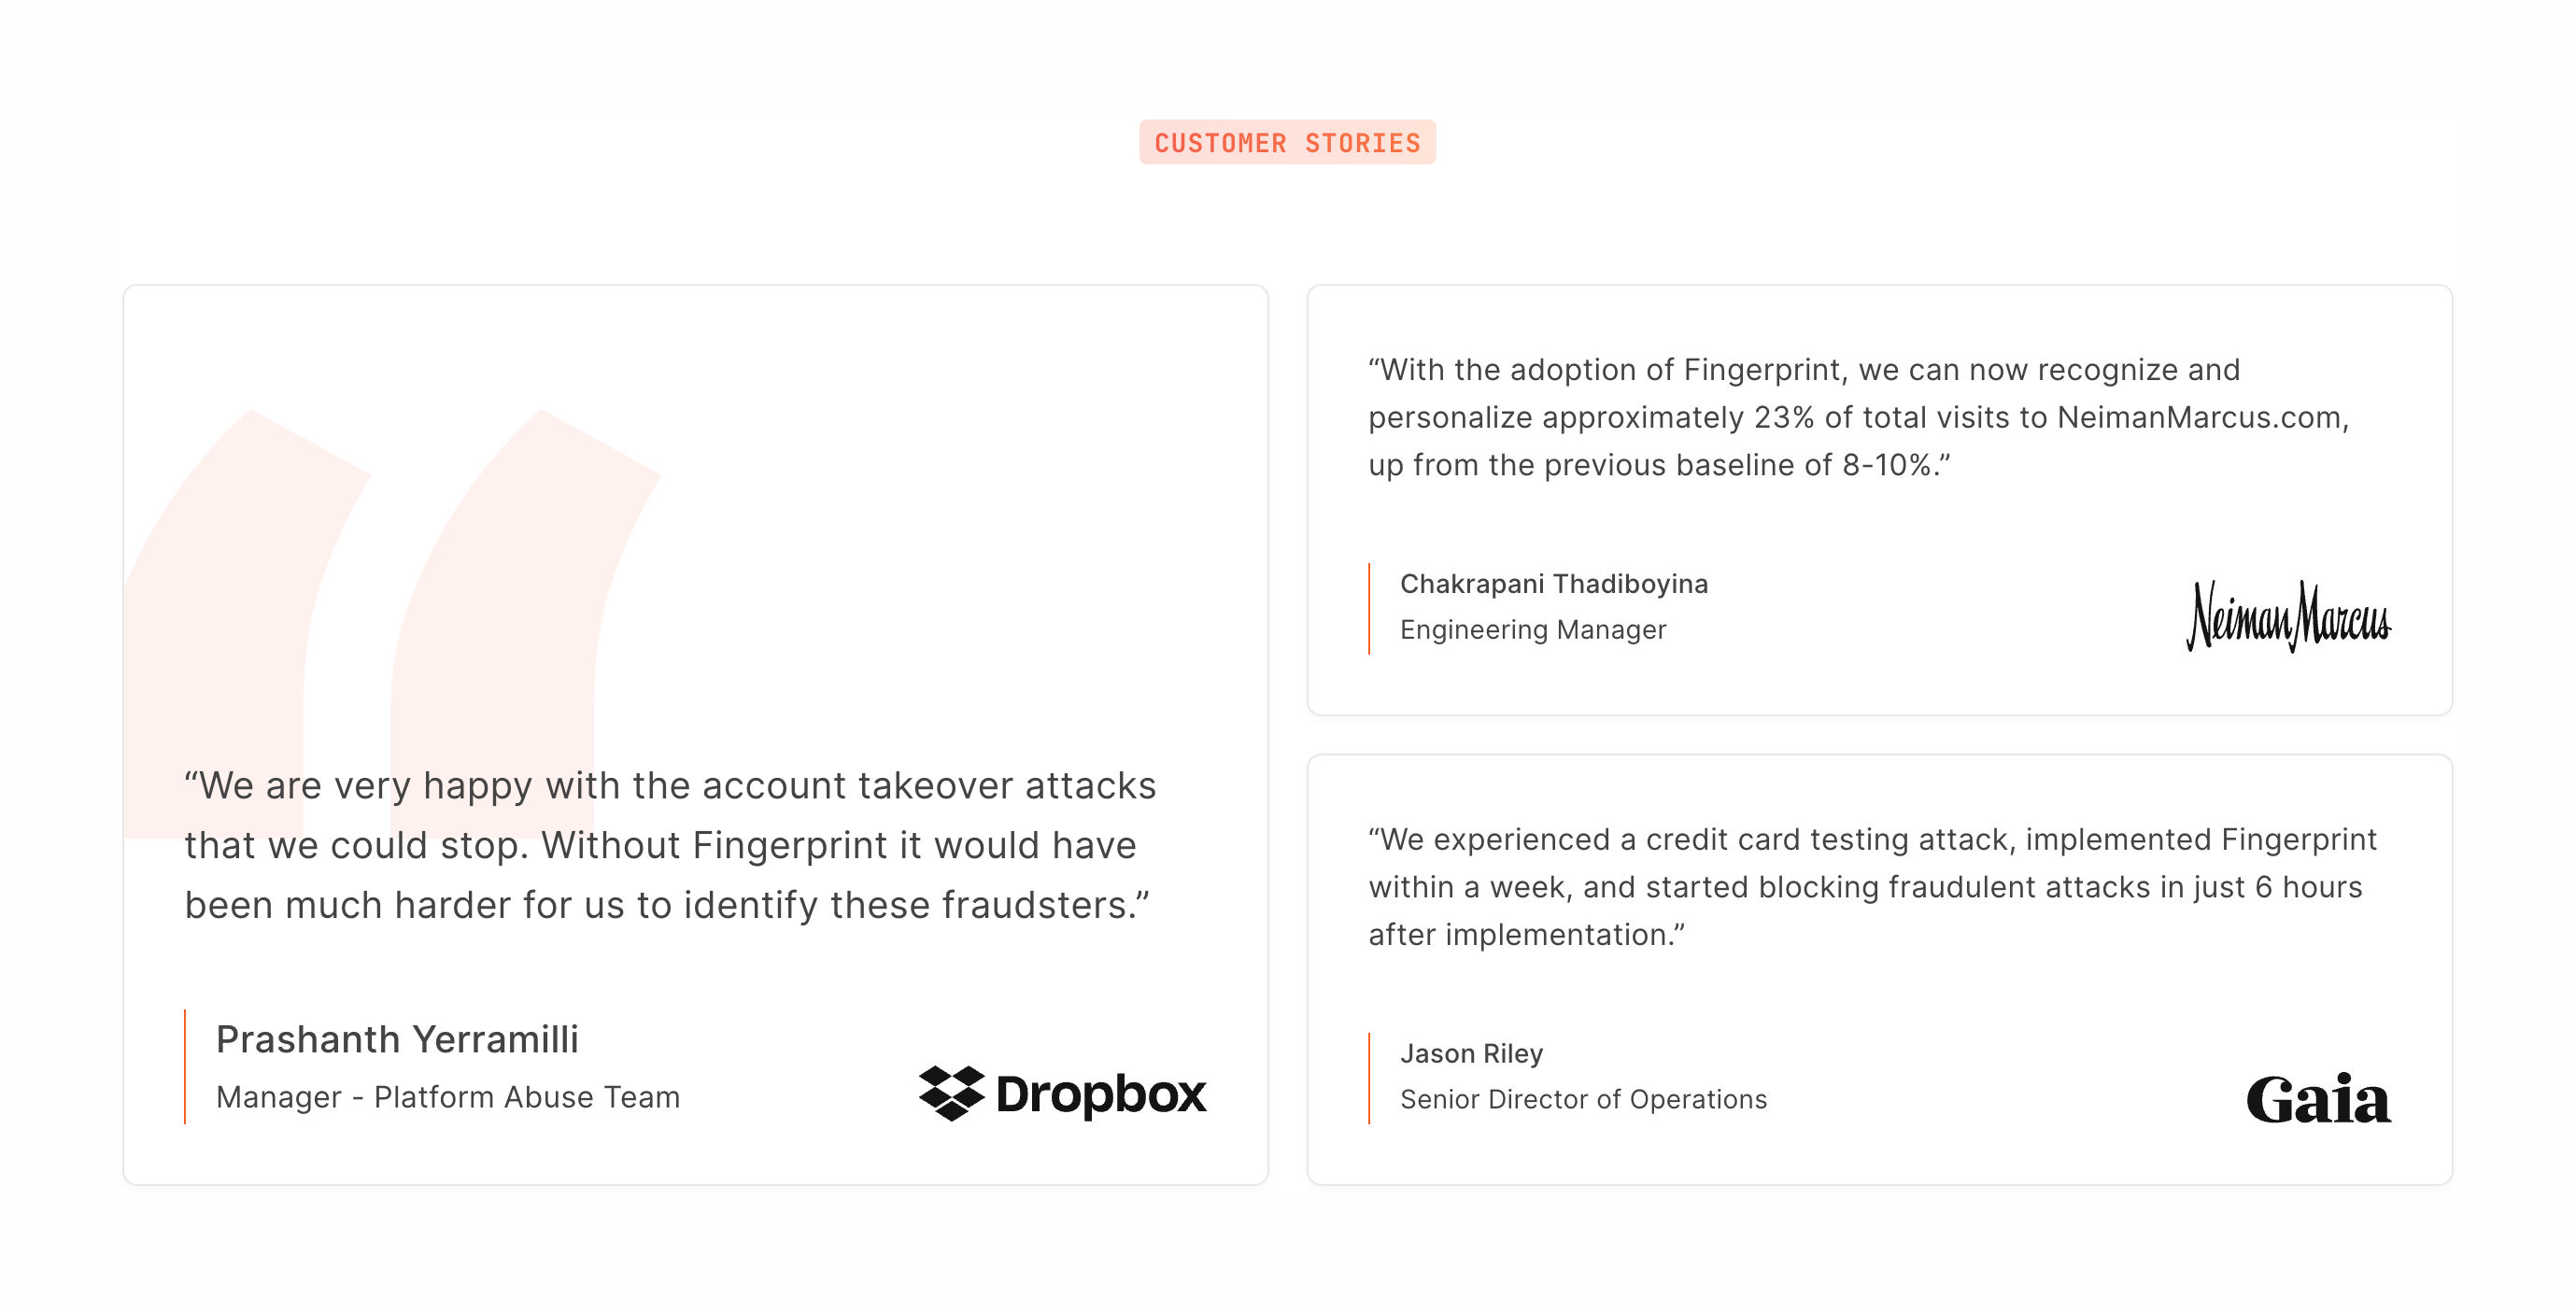The height and width of the screenshot is (1312, 2576).
Task: Click the orange bar beside Chakrapani Thadiboyina
Action: (x=1369, y=608)
